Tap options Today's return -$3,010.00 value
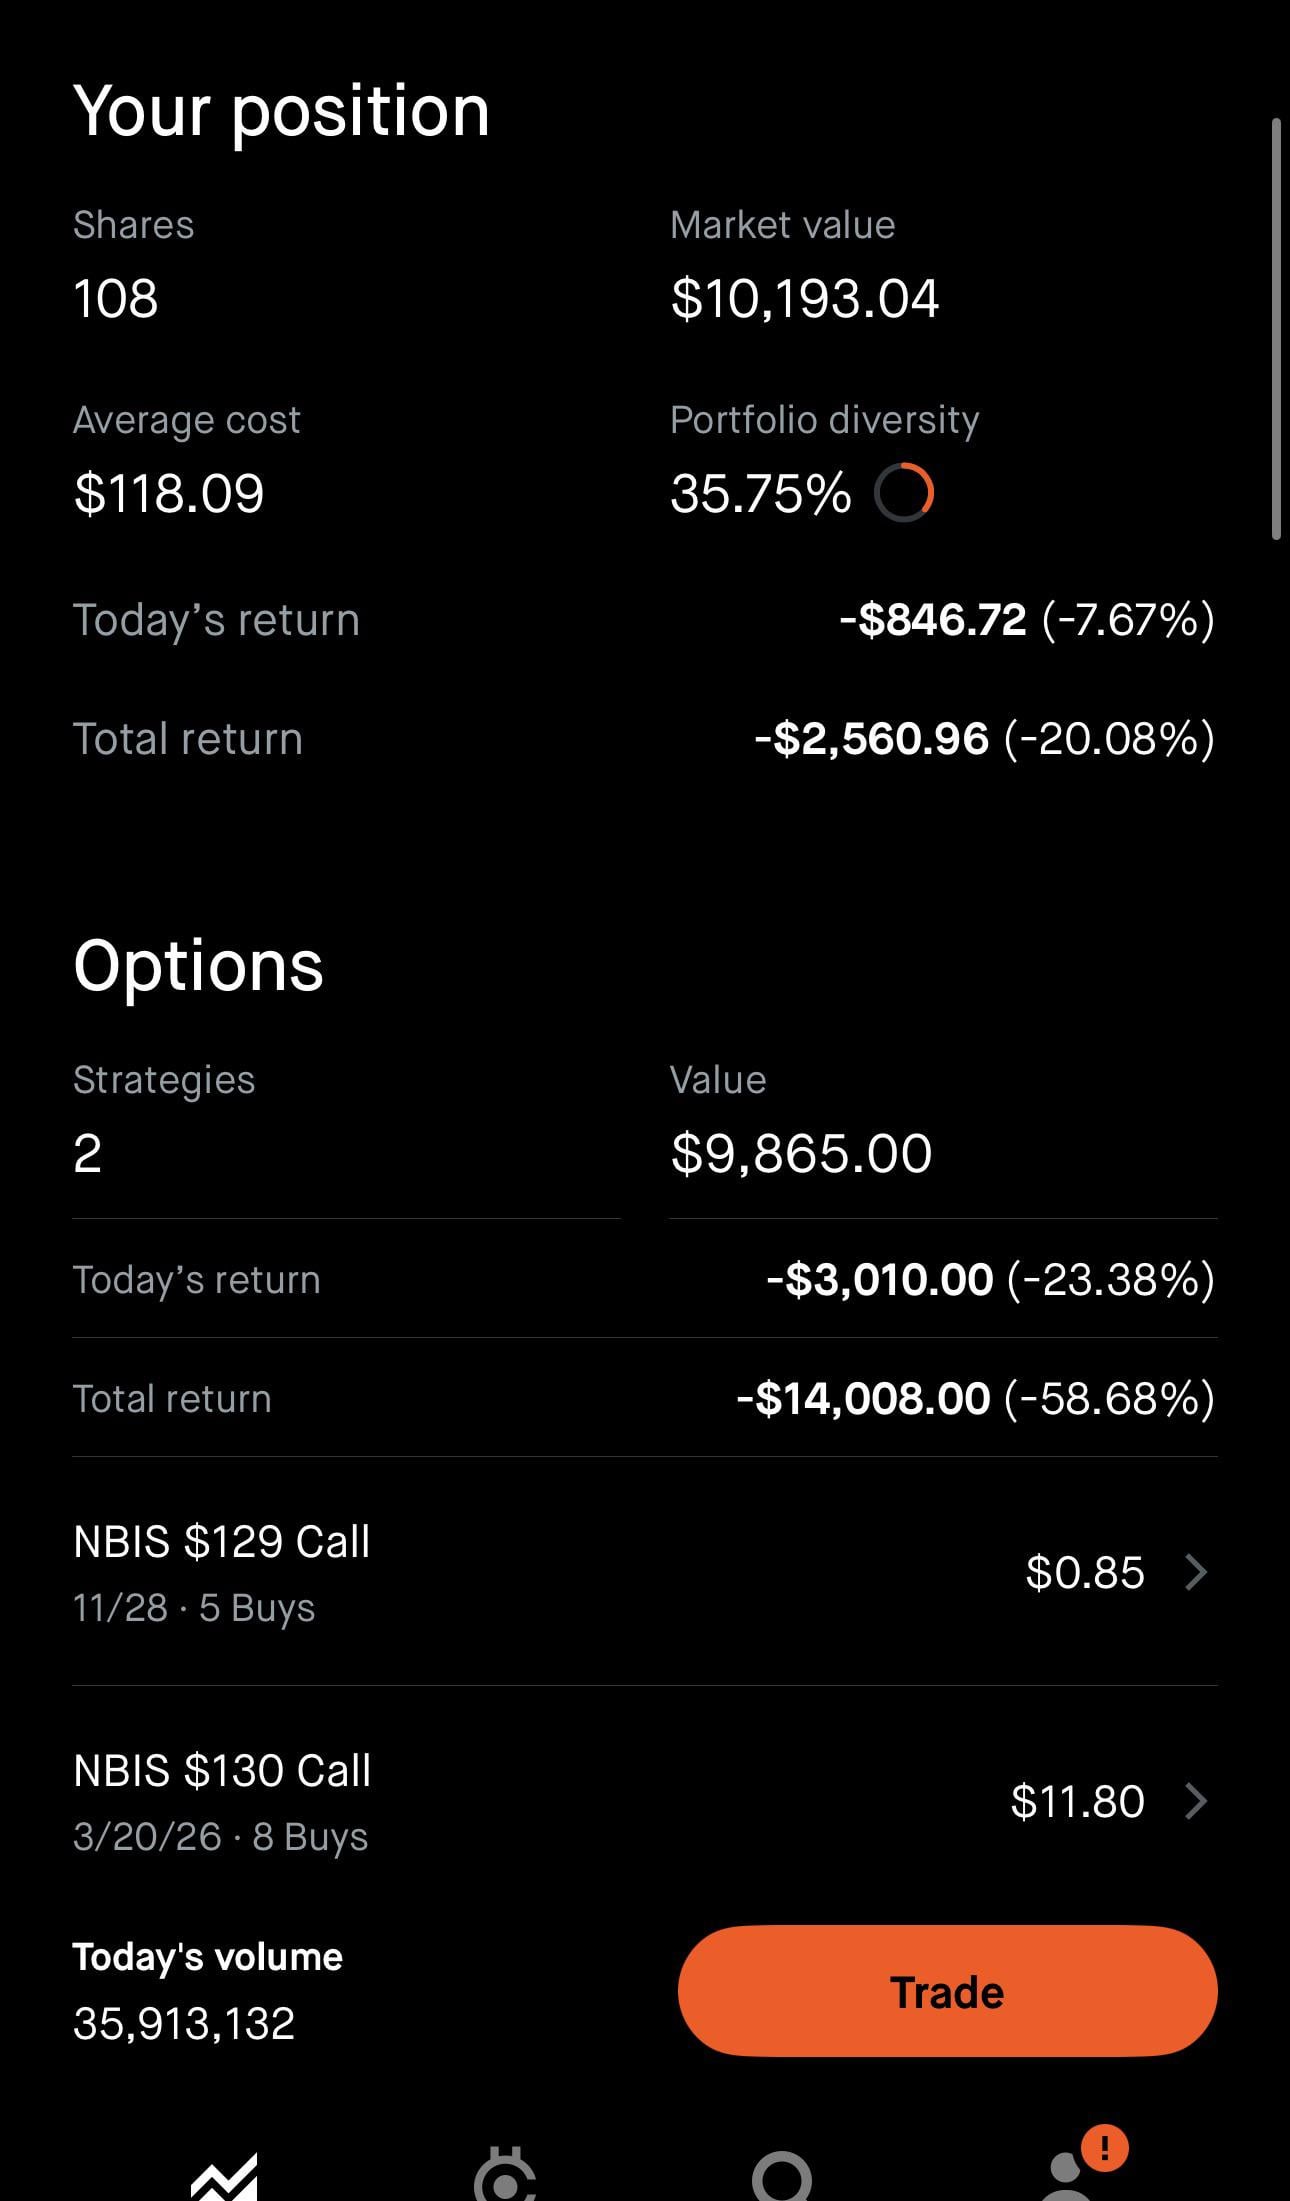Screen dimensions: 1290x2201 [990, 1280]
